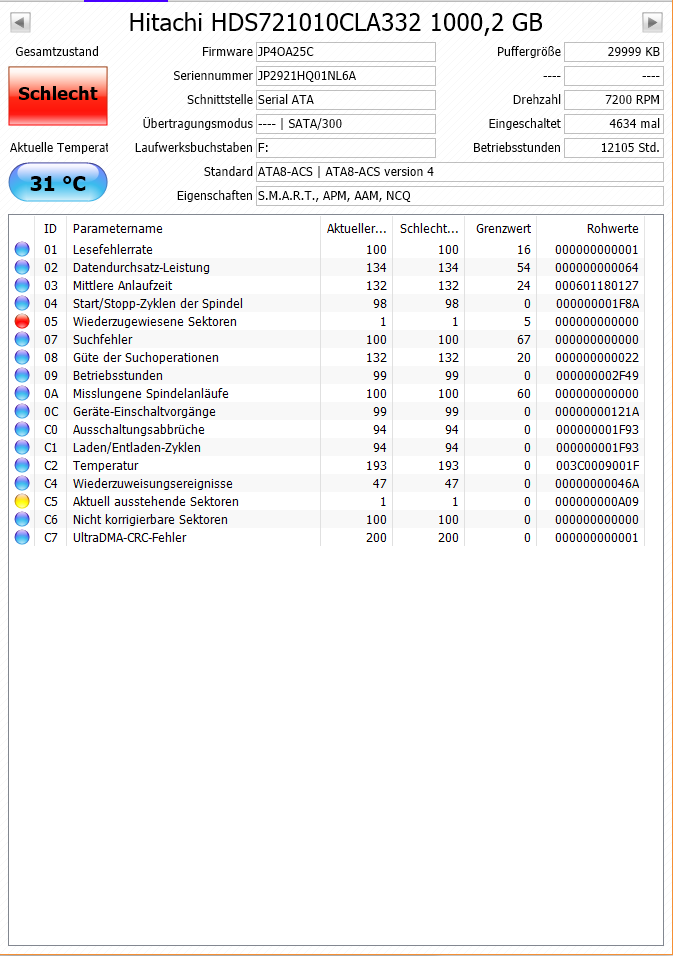Click blue status icon for Temperatur row
This screenshot has height=956, width=673.
click(22, 465)
